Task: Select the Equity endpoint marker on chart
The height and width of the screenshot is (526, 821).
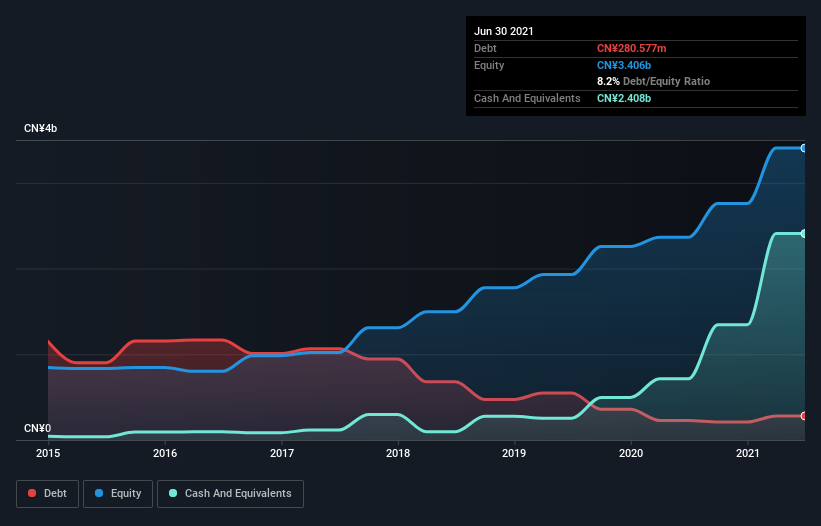Action: [x=804, y=148]
